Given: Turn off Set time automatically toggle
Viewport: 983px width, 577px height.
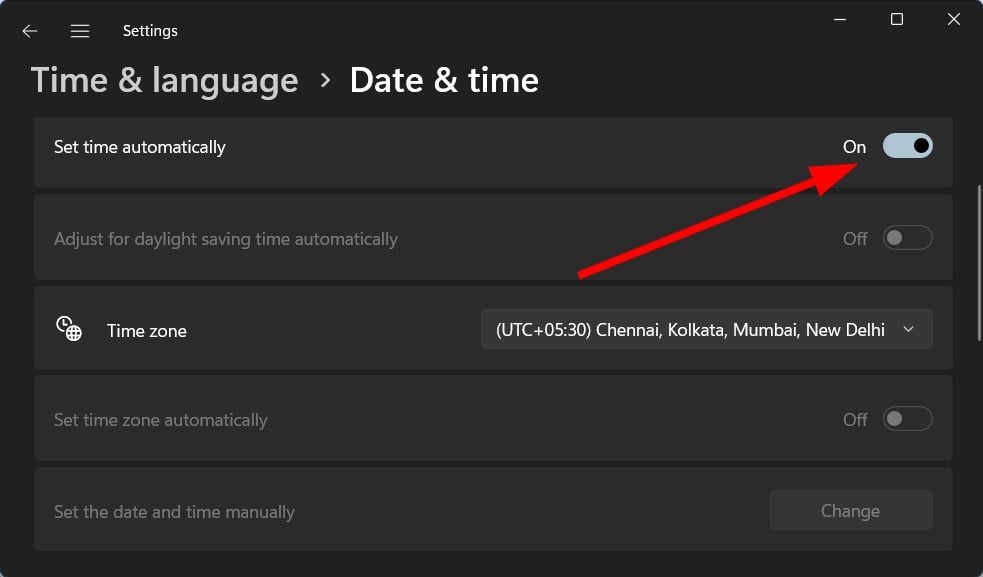Looking at the screenshot, I should (908, 146).
